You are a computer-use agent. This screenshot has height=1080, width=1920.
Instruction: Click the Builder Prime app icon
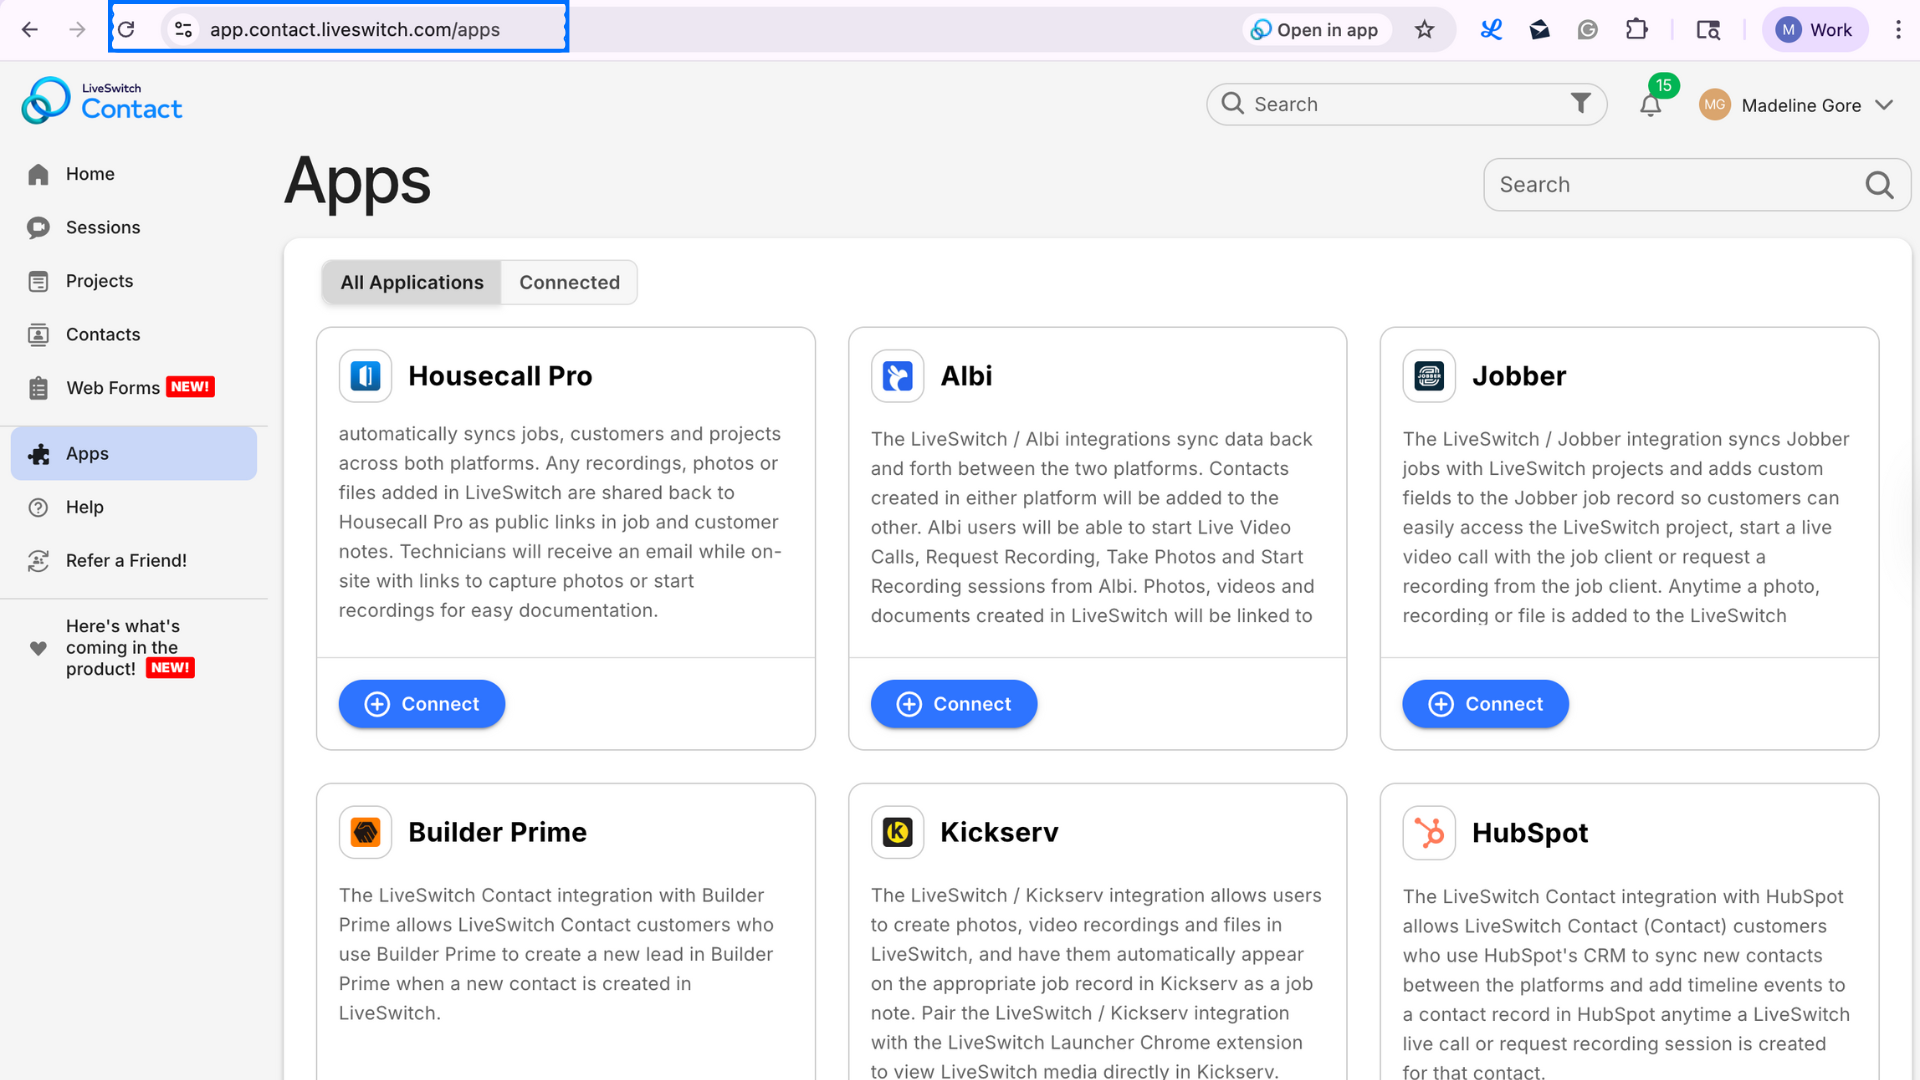tap(365, 832)
